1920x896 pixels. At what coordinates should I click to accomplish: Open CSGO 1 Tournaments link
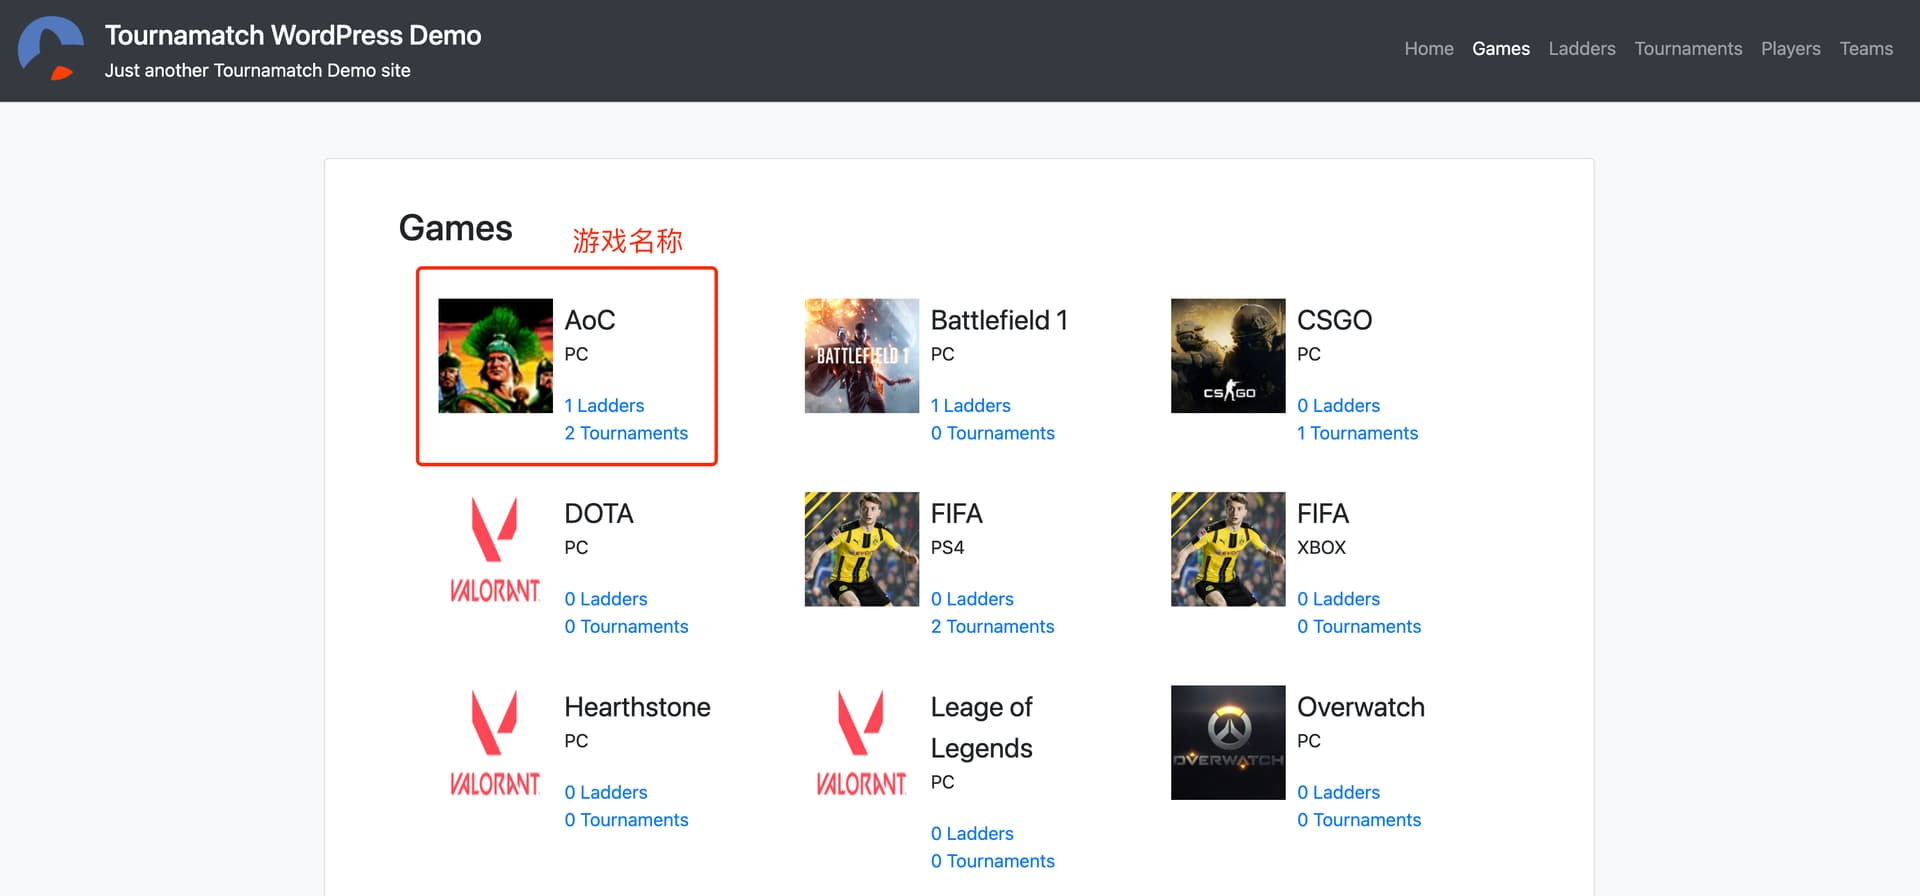point(1357,433)
